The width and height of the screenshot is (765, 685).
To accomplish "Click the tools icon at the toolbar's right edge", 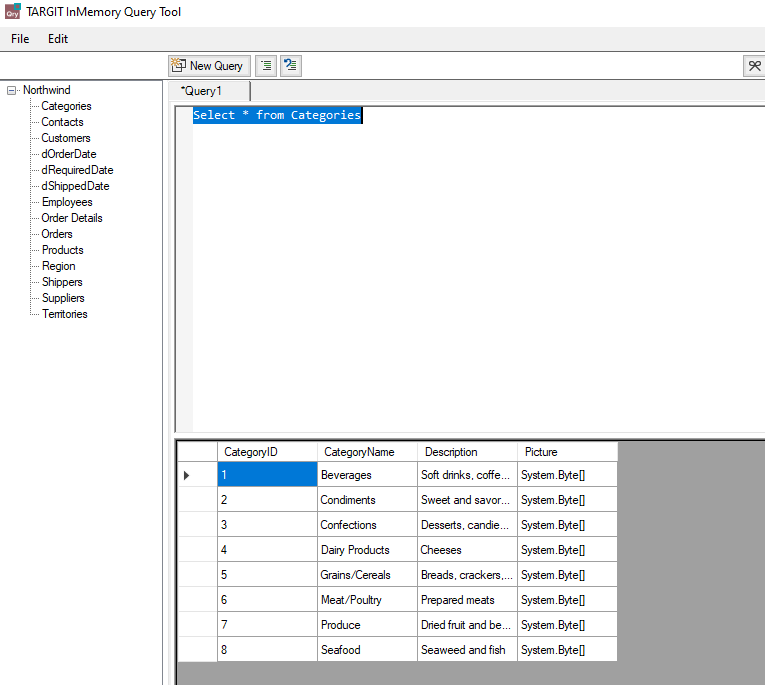I will 754,66.
